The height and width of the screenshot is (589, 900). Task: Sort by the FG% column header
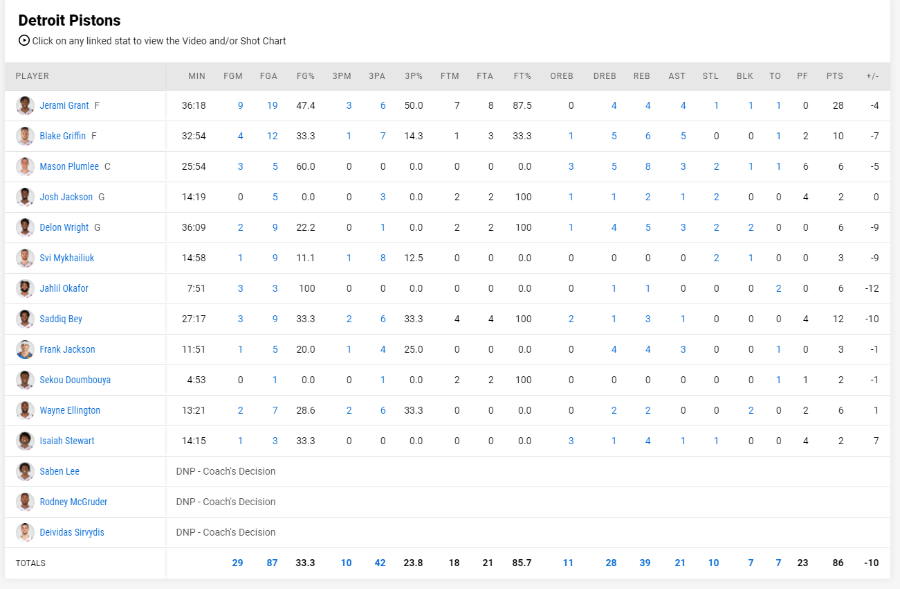305,76
